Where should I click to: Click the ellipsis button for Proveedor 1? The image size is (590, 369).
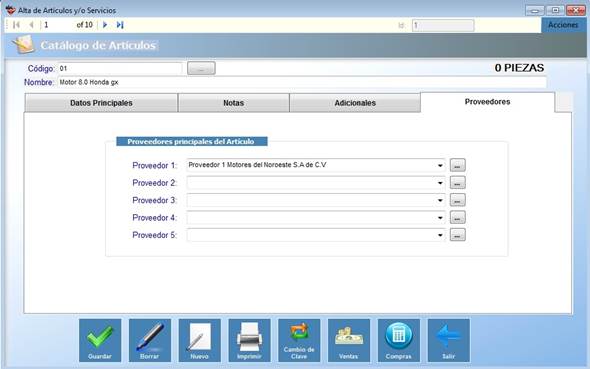click(458, 165)
